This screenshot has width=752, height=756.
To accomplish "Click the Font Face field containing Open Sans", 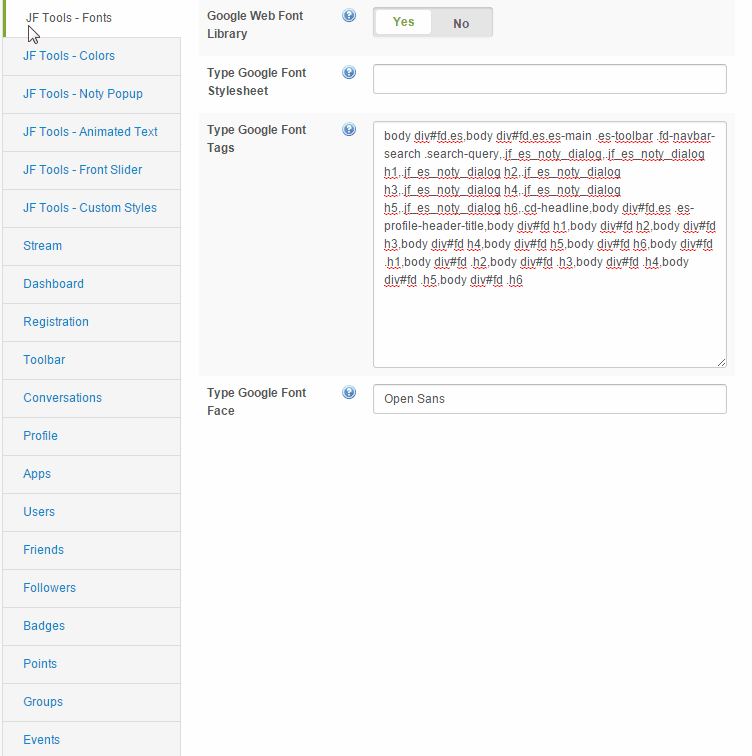I will [x=549, y=399].
